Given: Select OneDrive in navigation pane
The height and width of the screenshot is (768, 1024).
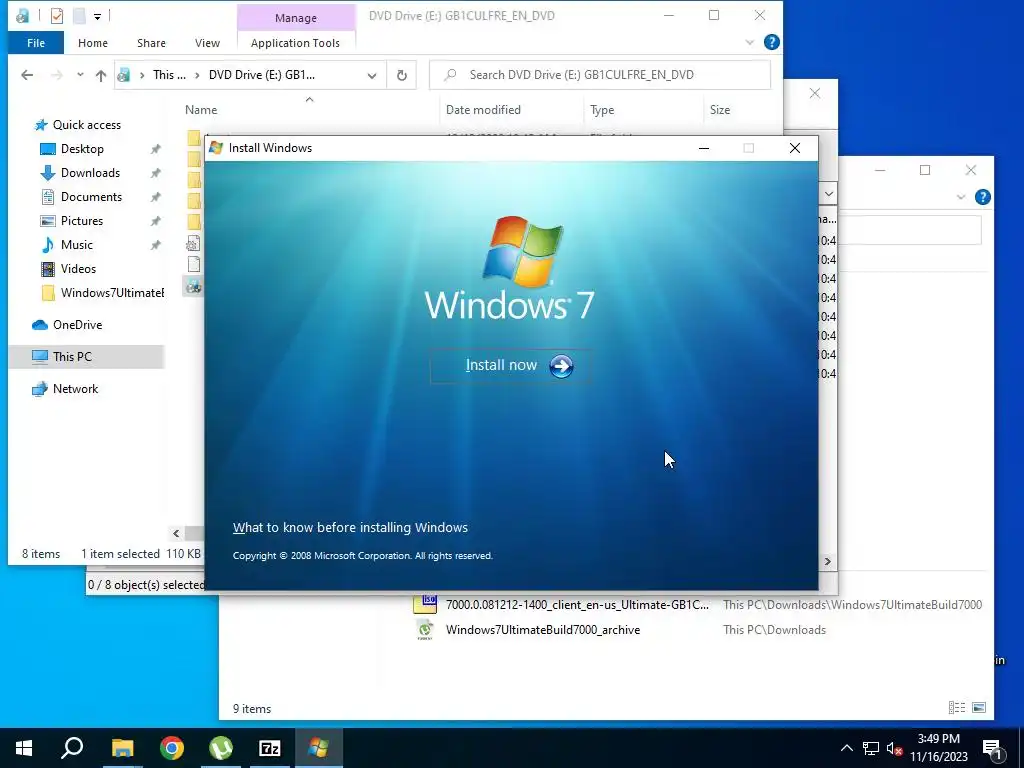Looking at the screenshot, I should click(x=77, y=325).
